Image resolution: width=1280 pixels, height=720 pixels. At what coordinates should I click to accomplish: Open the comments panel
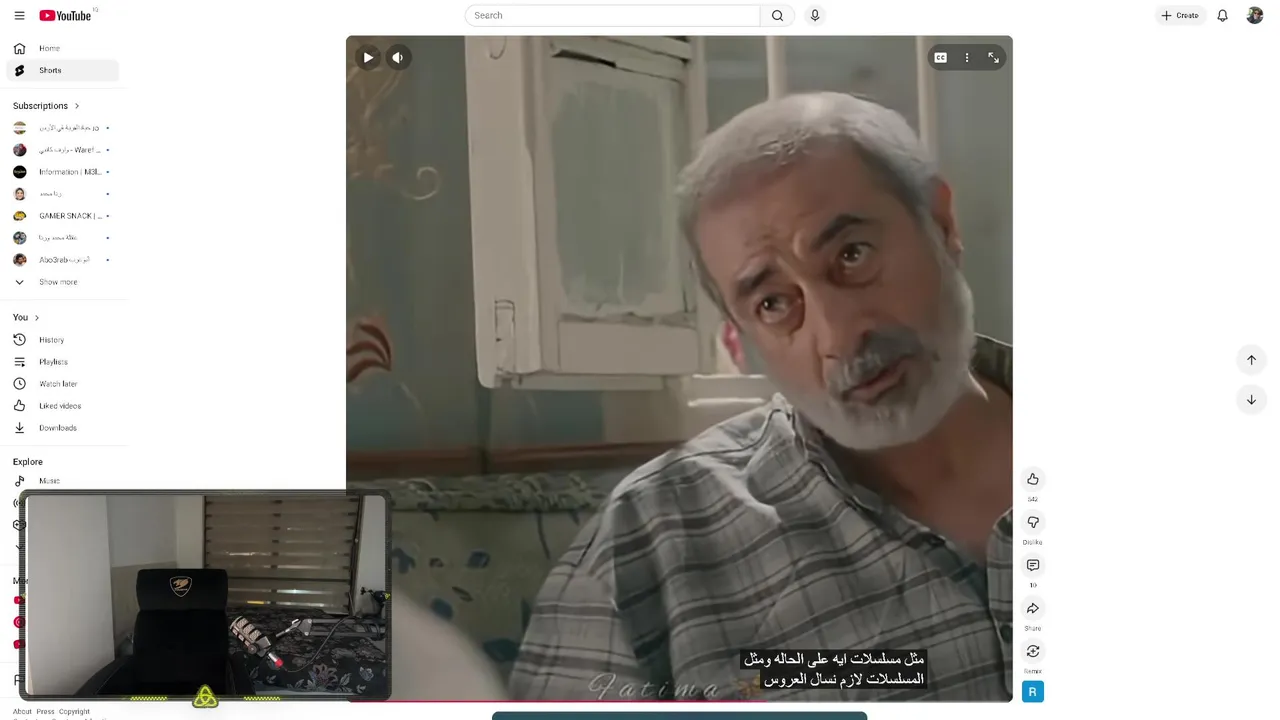tap(1033, 565)
